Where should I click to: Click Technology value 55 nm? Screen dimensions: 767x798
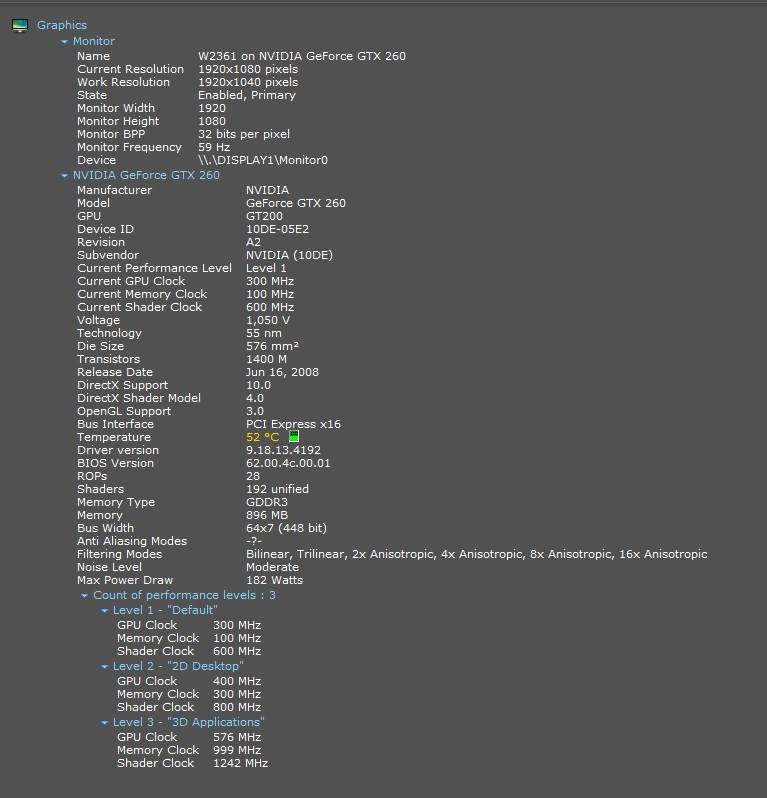point(264,333)
